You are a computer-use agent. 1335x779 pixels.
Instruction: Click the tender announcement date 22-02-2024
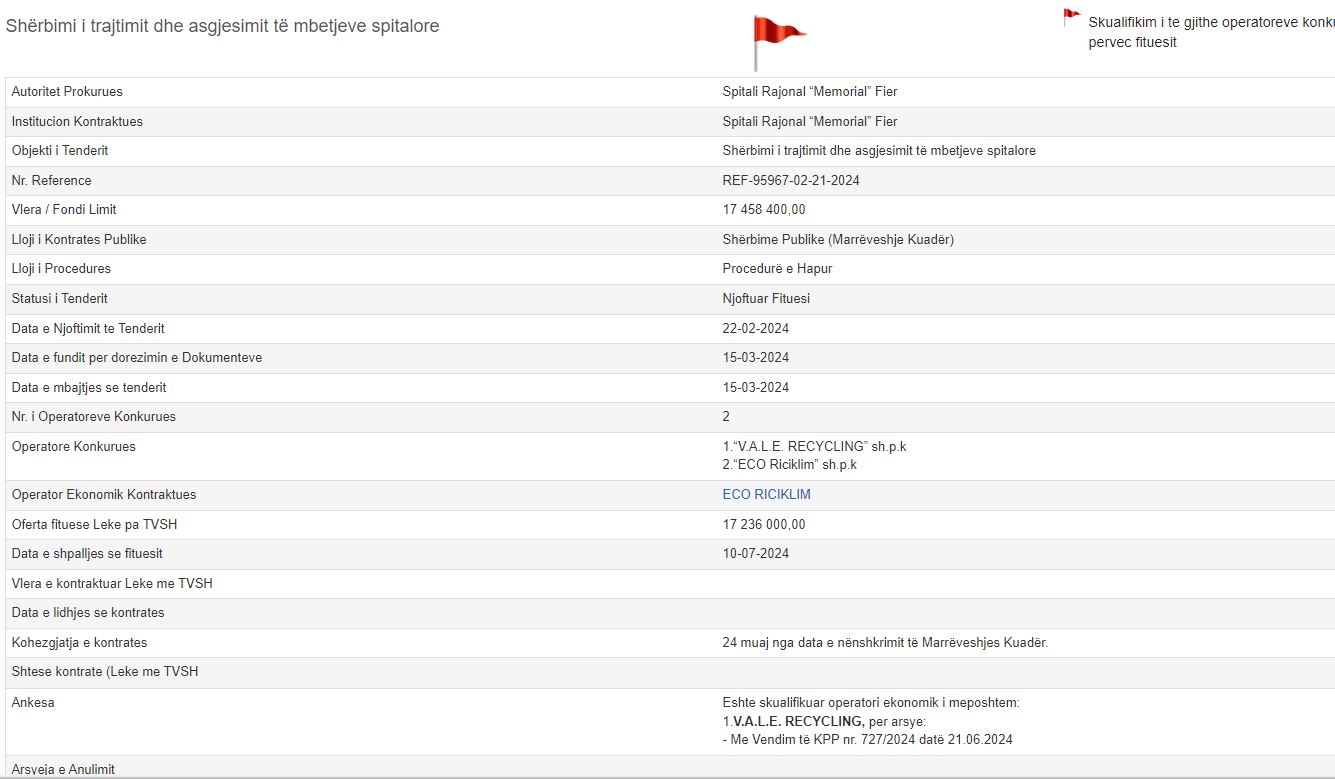[755, 329]
